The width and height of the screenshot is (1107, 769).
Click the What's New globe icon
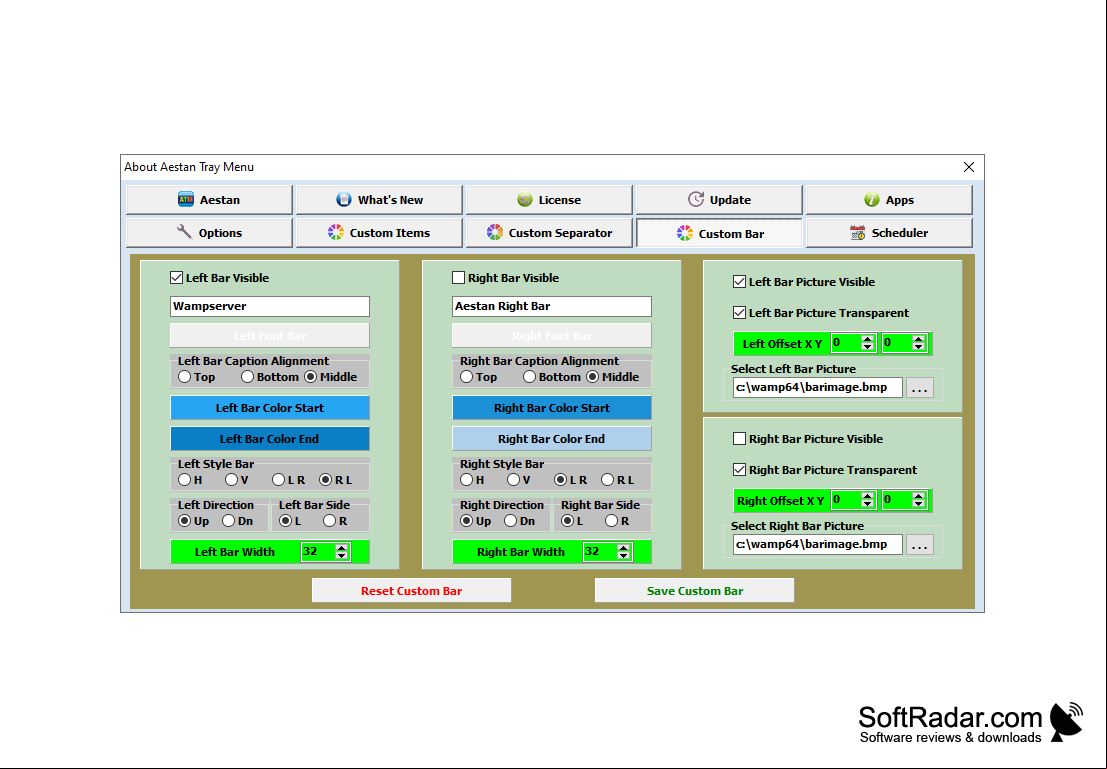(344, 200)
